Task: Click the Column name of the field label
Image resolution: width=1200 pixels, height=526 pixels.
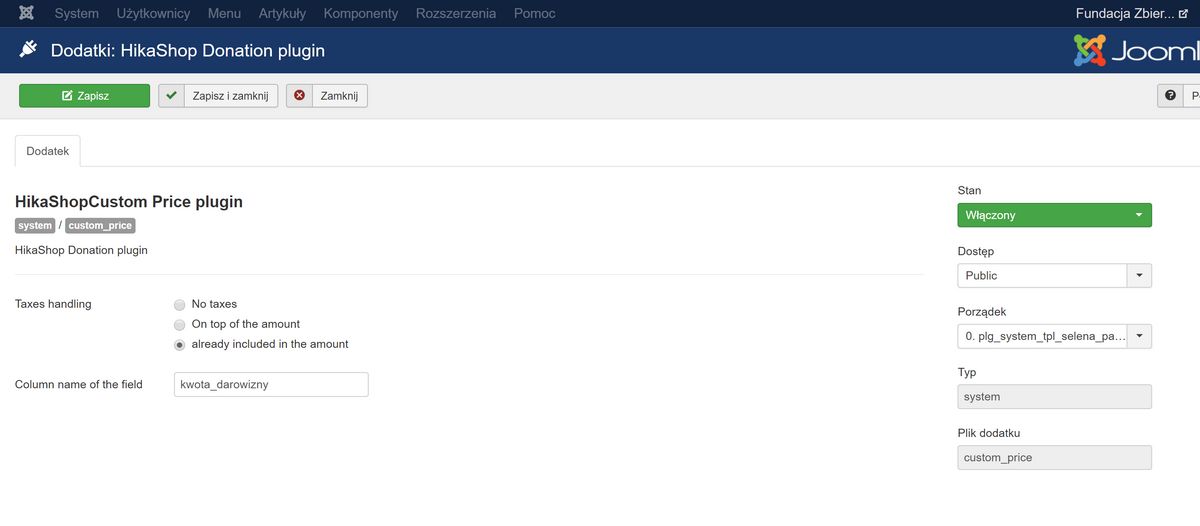Action: 79,384
